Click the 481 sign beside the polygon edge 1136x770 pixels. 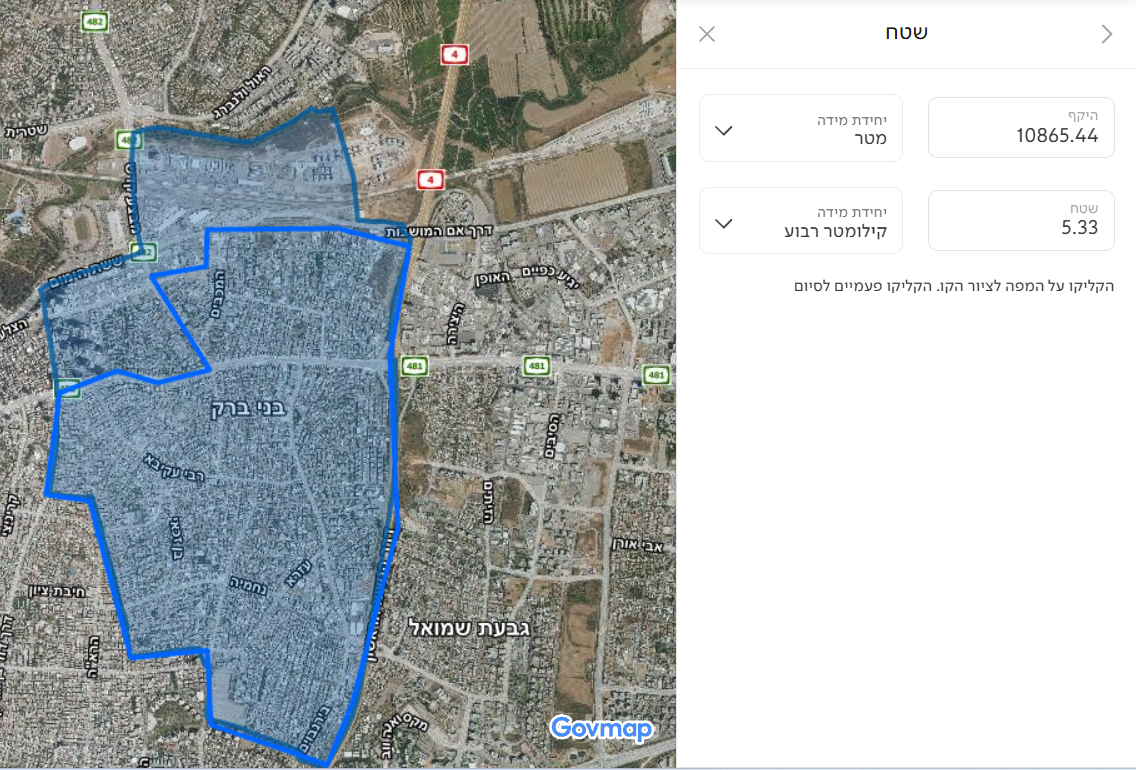[414, 366]
